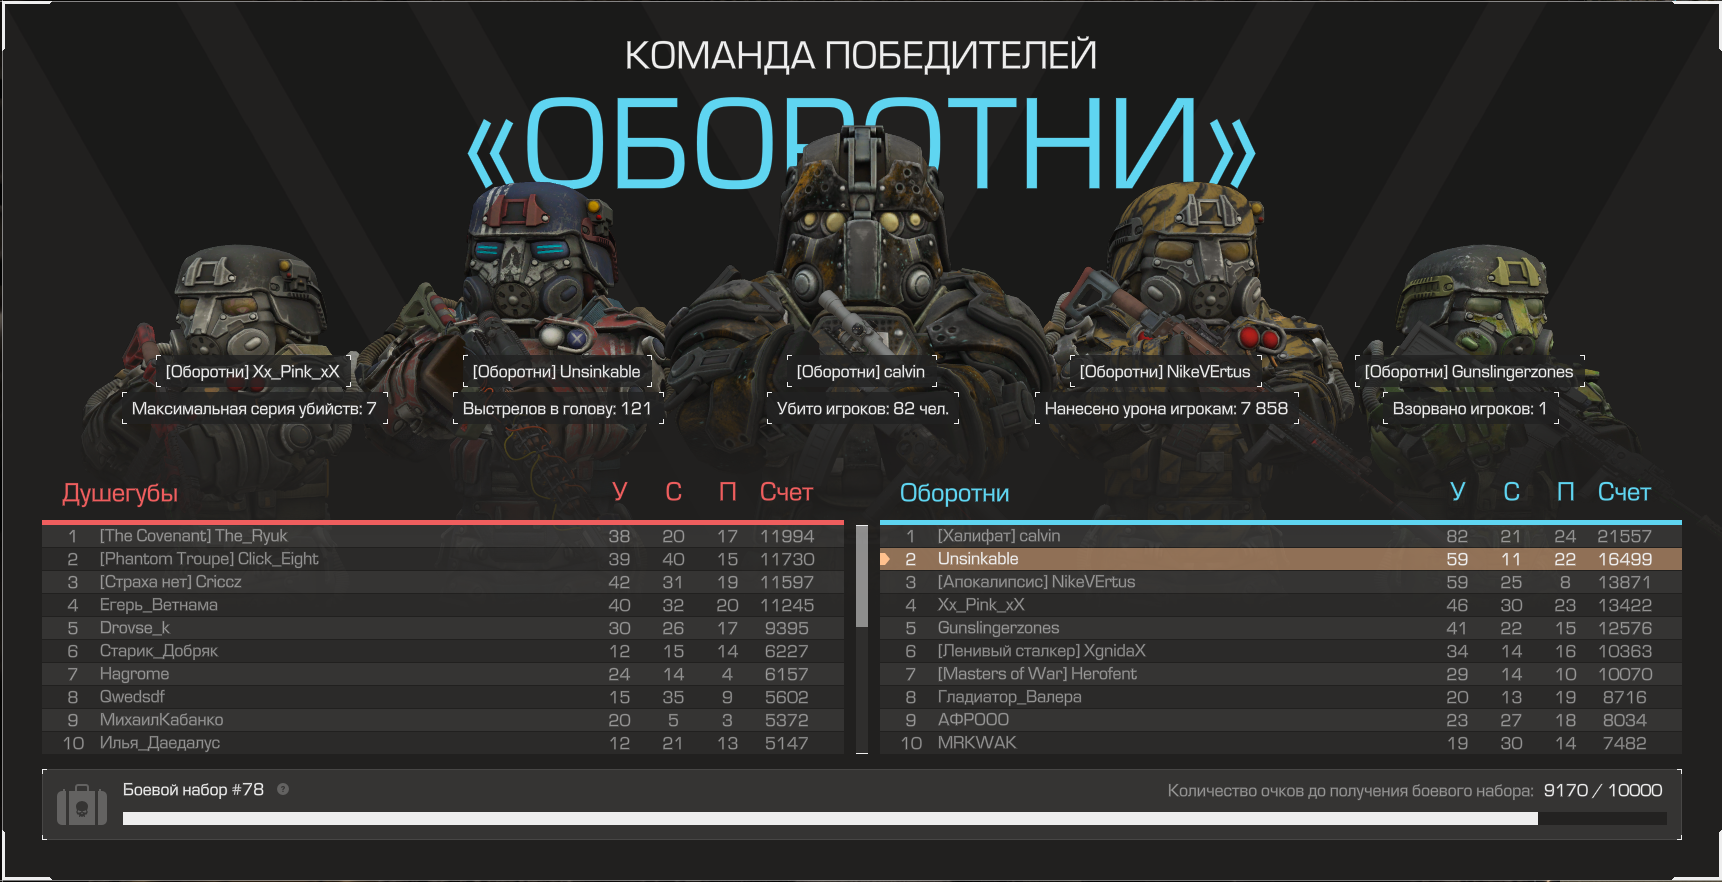
Task: Select the highlighted Unsinkable scoreboard row
Action: tap(1280, 559)
